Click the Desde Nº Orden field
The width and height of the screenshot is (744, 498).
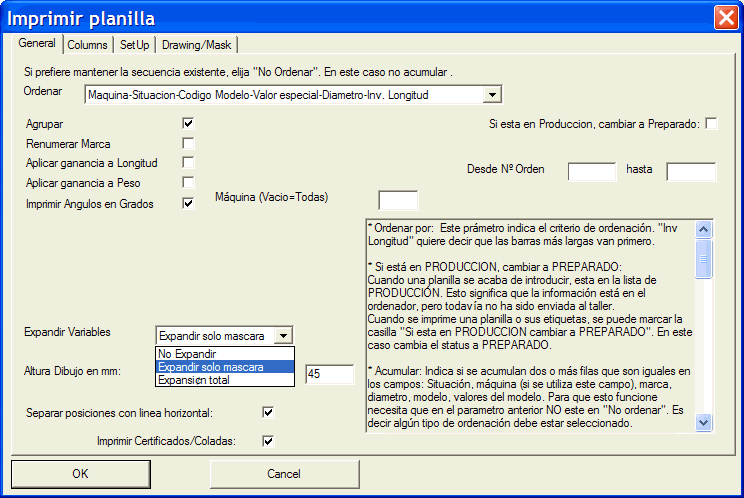coord(591,171)
